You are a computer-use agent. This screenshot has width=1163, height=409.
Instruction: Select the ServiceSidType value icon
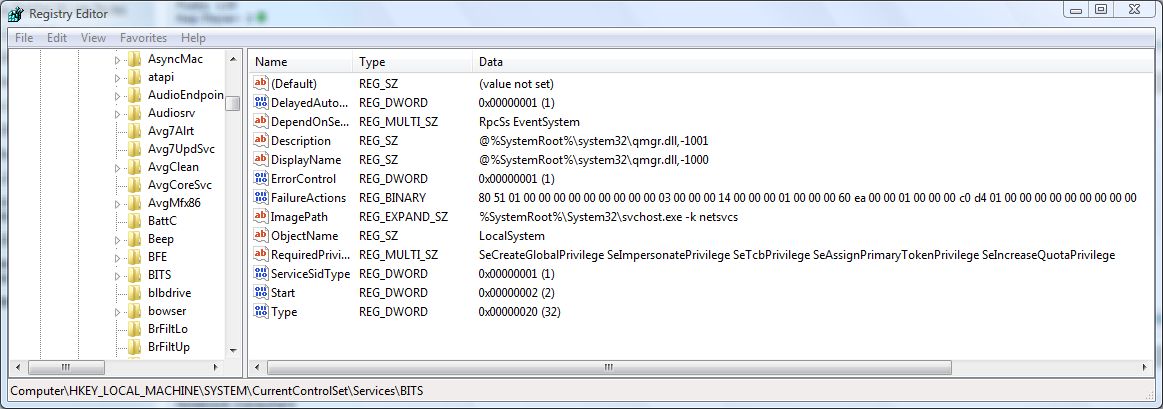260,273
